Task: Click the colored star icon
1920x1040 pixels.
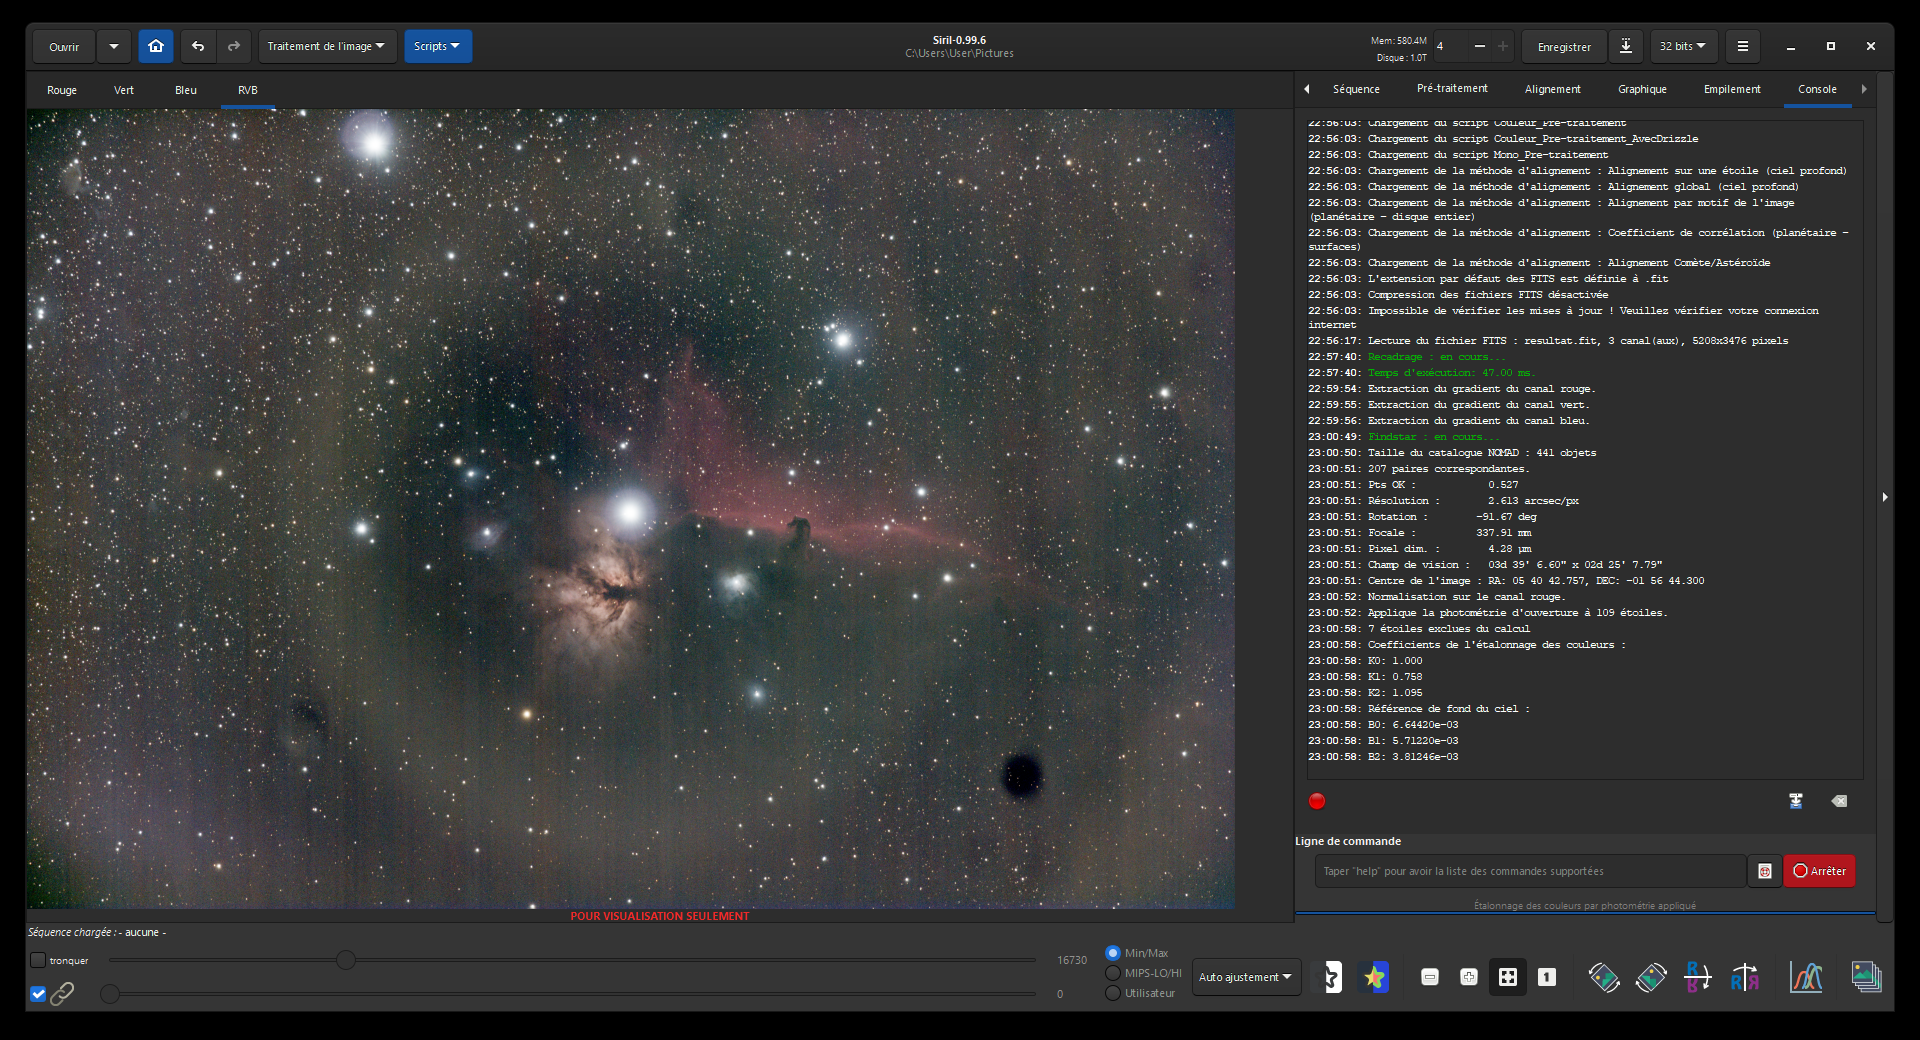Action: click(1375, 977)
